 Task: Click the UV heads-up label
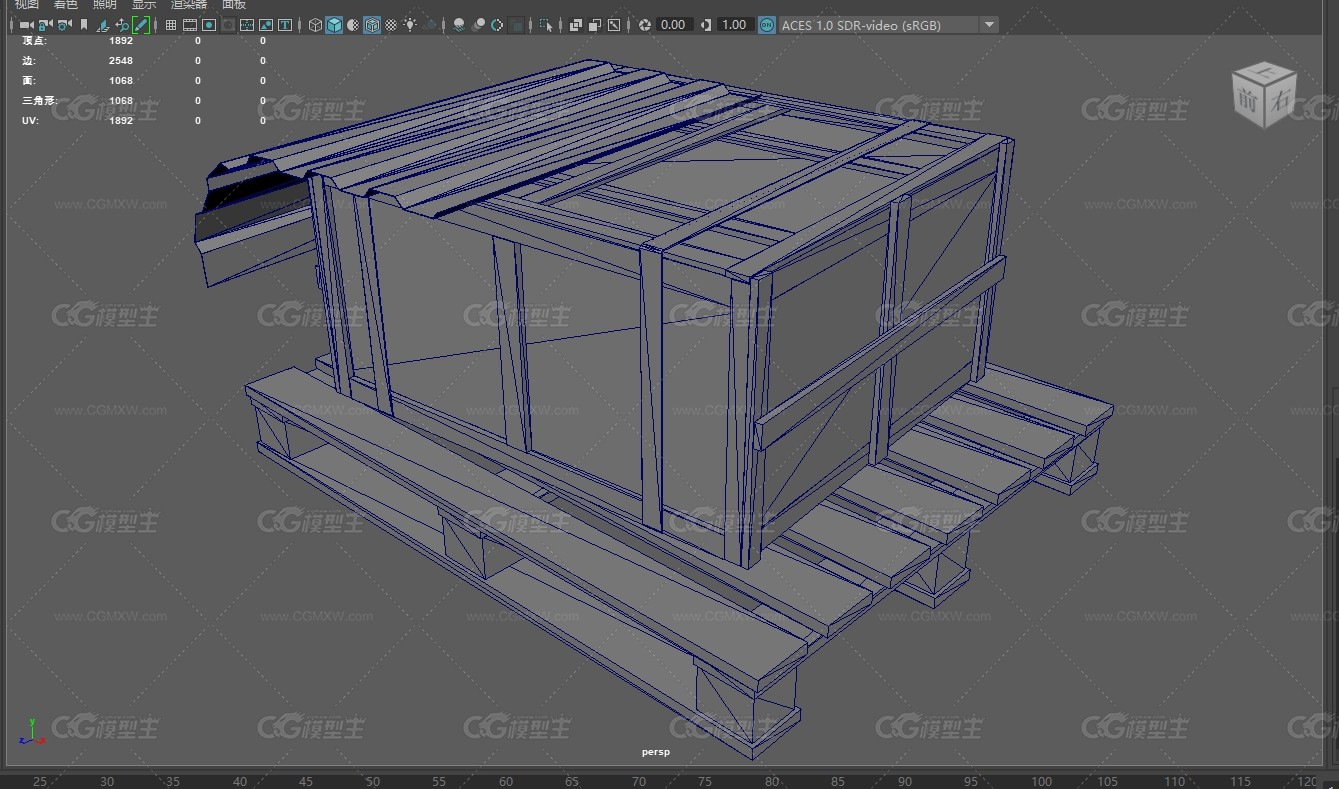pos(30,121)
